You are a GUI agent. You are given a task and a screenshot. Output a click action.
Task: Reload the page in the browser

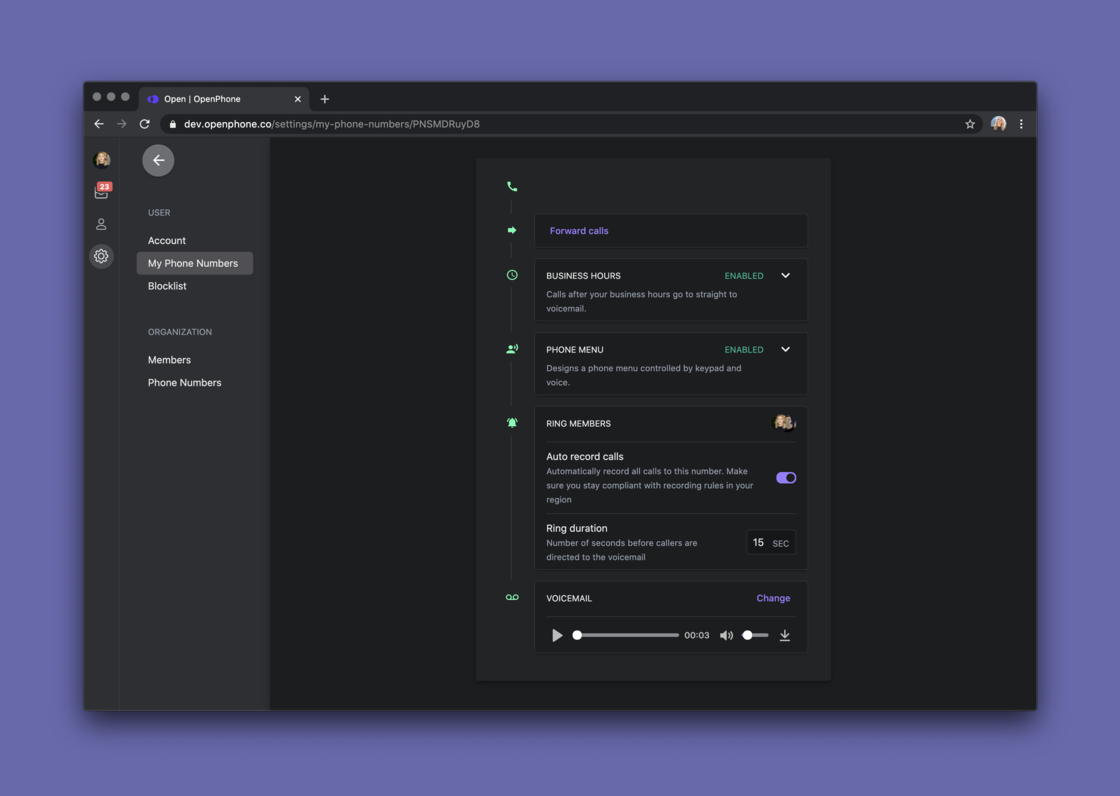click(144, 124)
